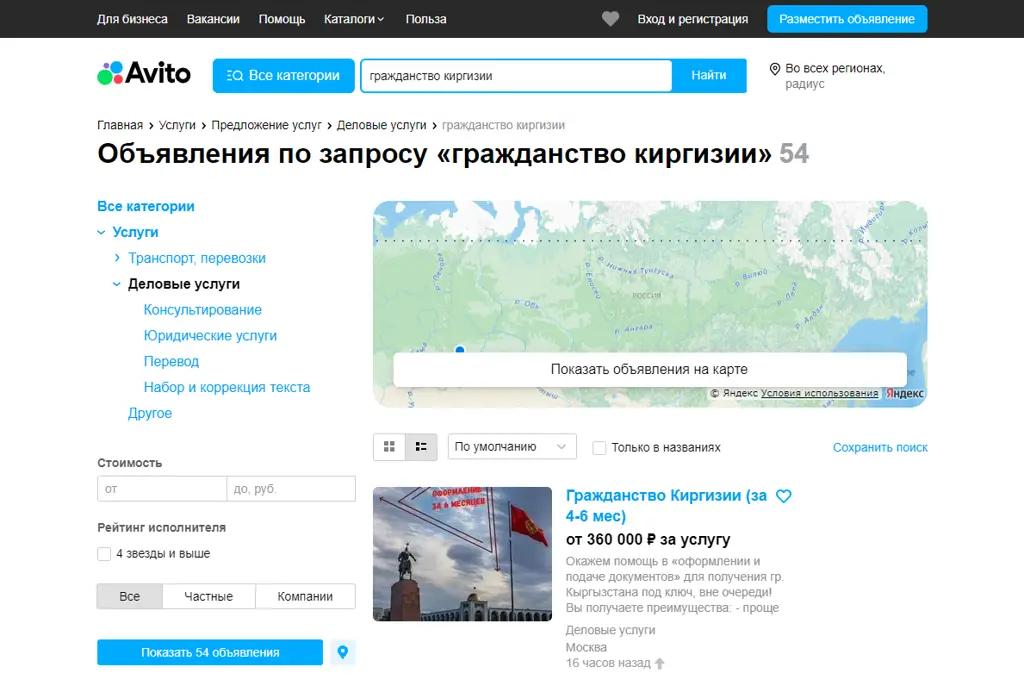Check the '4 звезды и выше' rating filter
1024x692 pixels.
pyautogui.click(x=103, y=553)
